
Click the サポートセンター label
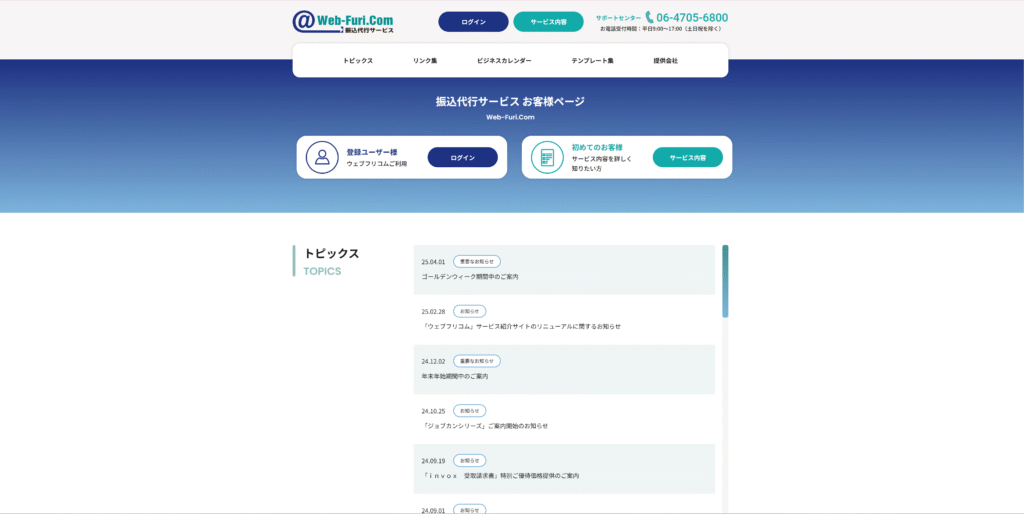618,18
